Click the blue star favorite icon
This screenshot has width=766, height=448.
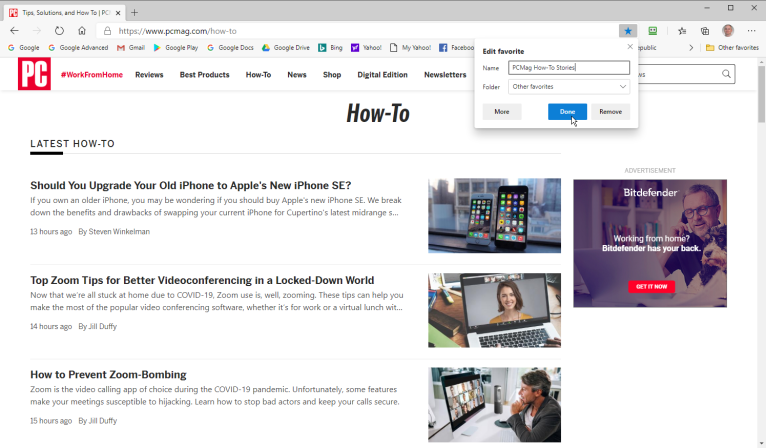(628, 31)
